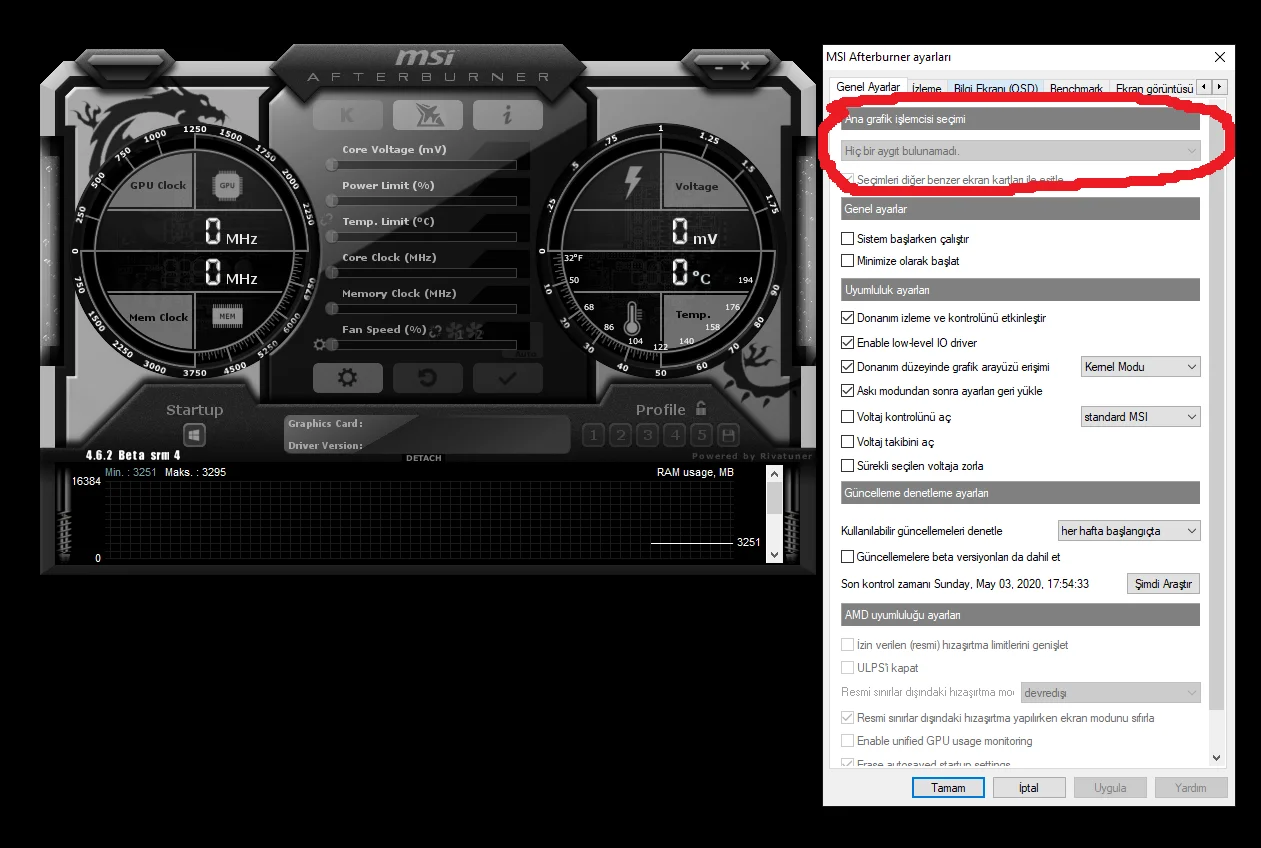This screenshot has width=1261, height=848.
Task: Click the İptal button
Action: point(1029,788)
